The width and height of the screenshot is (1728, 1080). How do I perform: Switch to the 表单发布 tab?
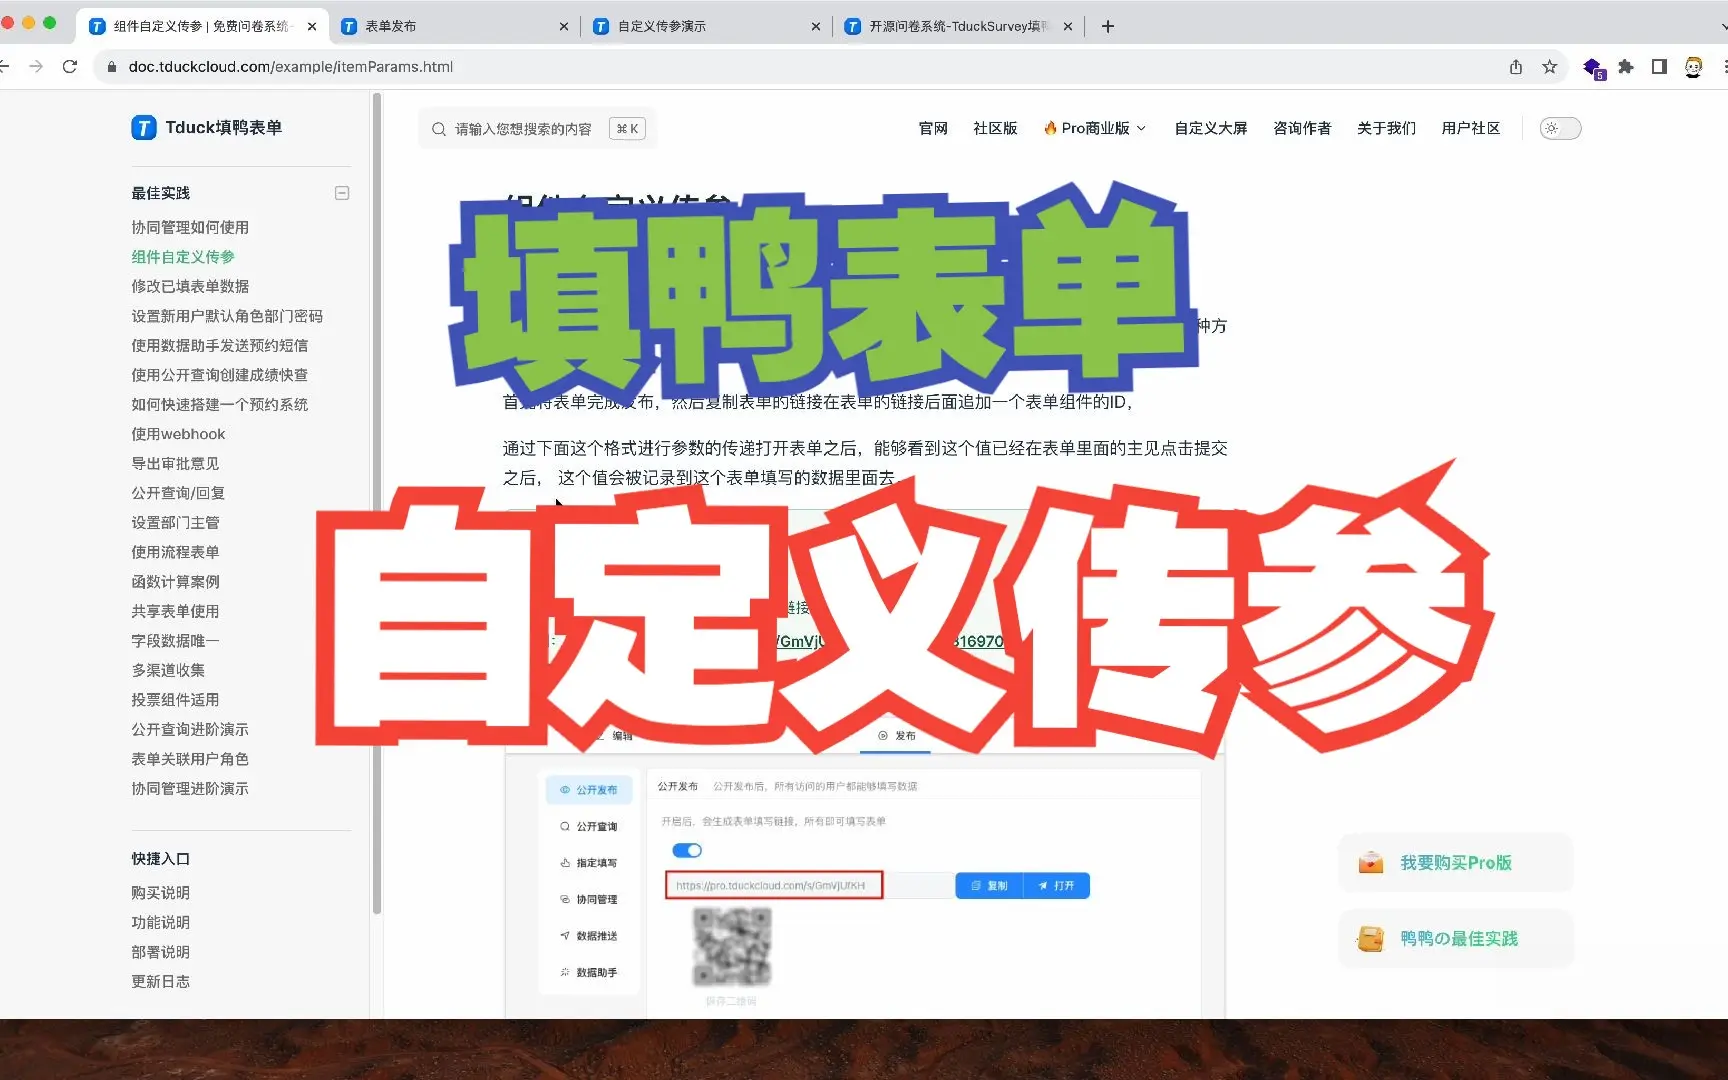455,27
